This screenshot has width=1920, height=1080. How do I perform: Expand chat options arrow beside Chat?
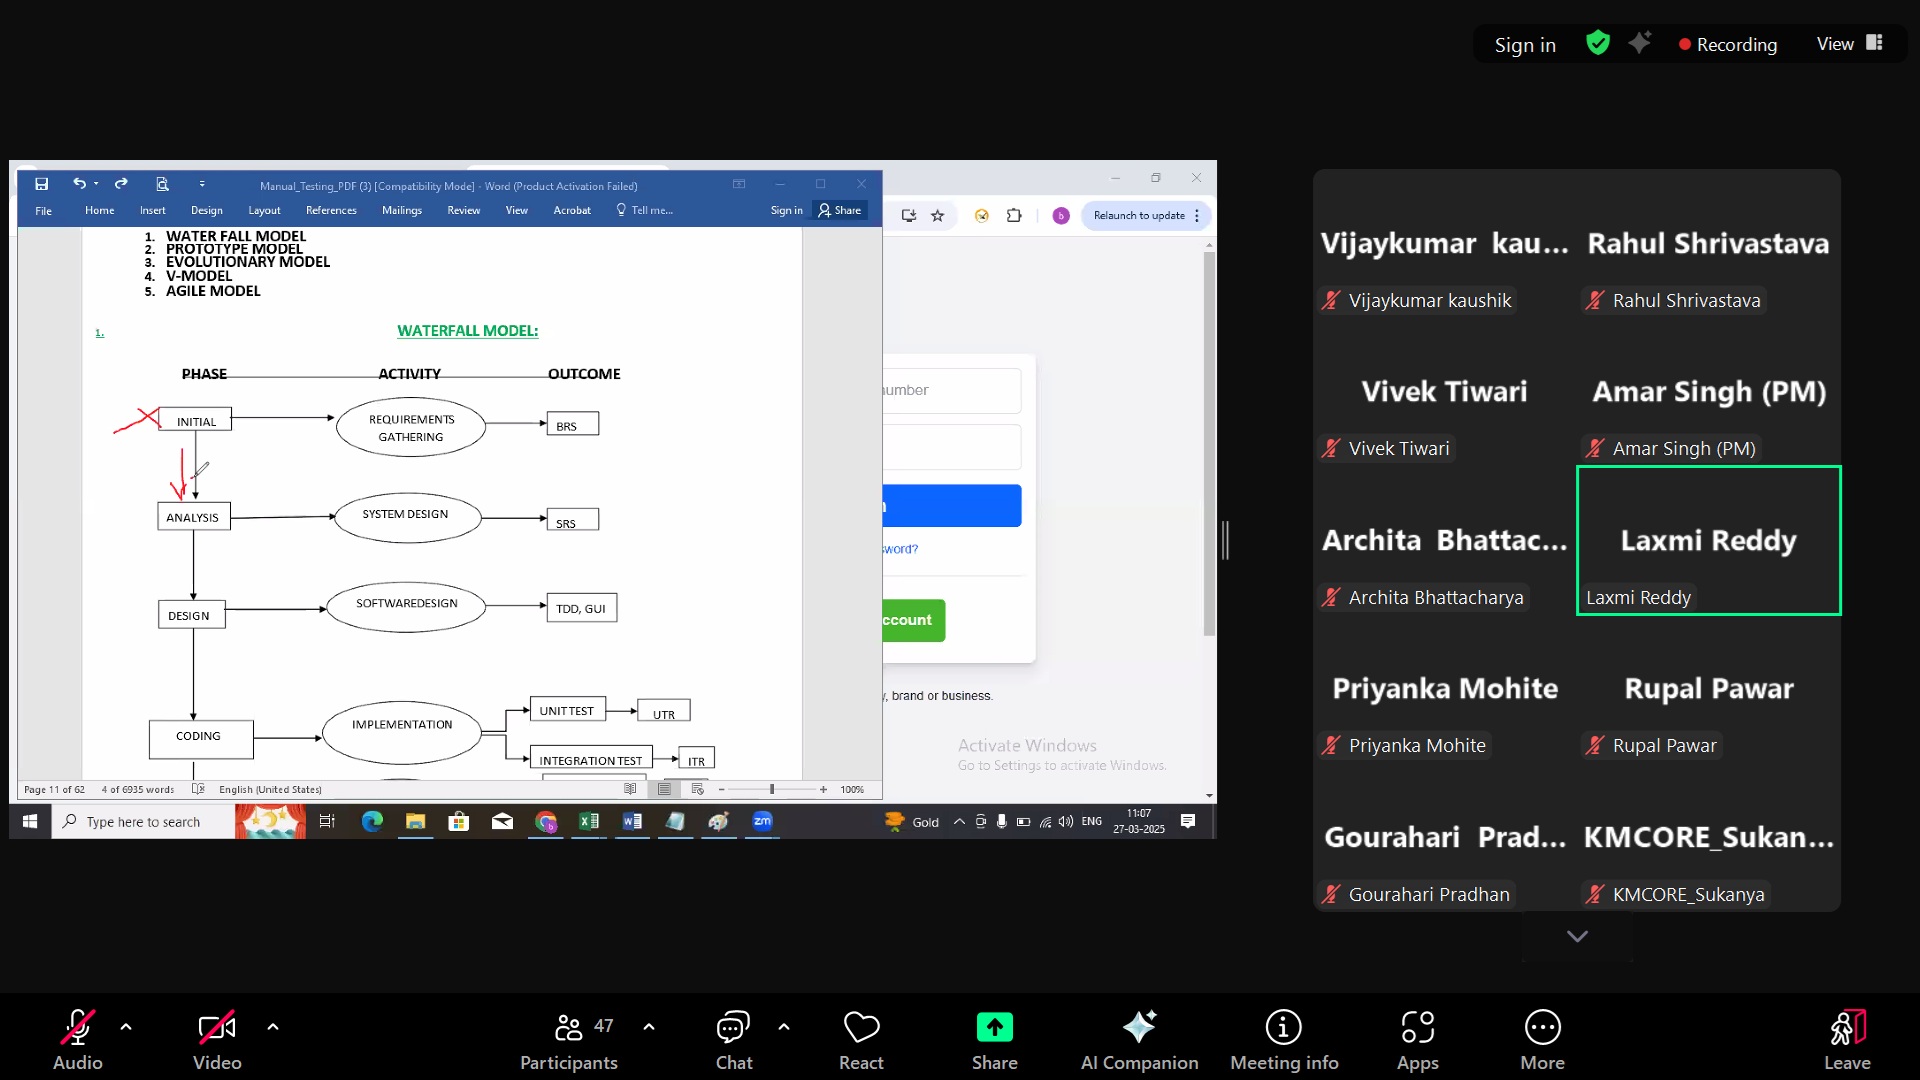784,1026
